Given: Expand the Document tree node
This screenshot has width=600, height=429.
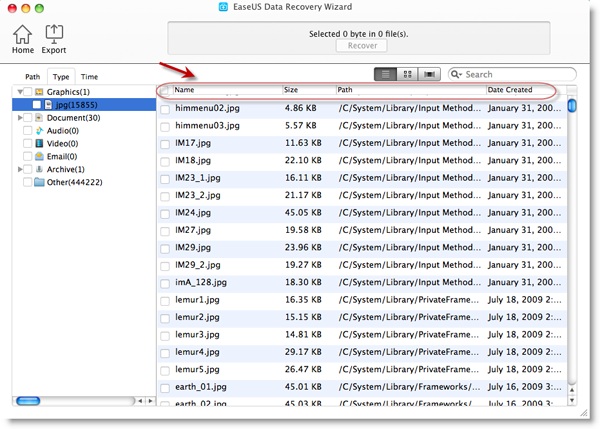Looking at the screenshot, I should click(x=20, y=118).
